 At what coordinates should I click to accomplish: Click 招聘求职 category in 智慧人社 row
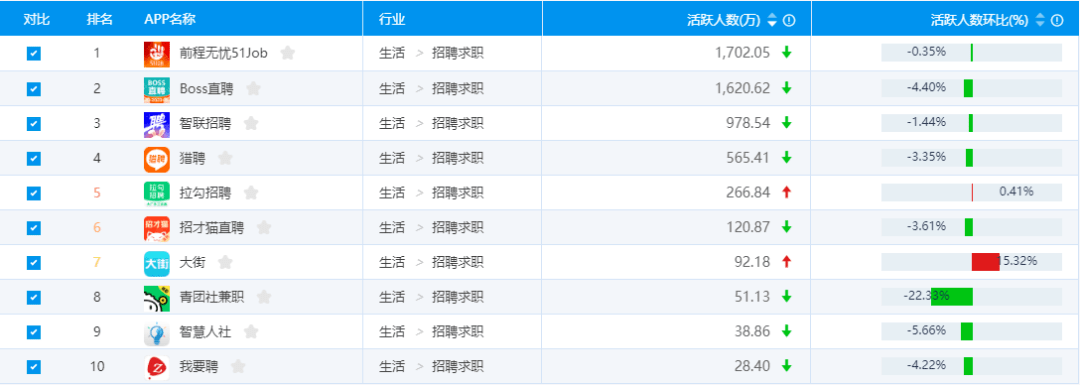458,332
